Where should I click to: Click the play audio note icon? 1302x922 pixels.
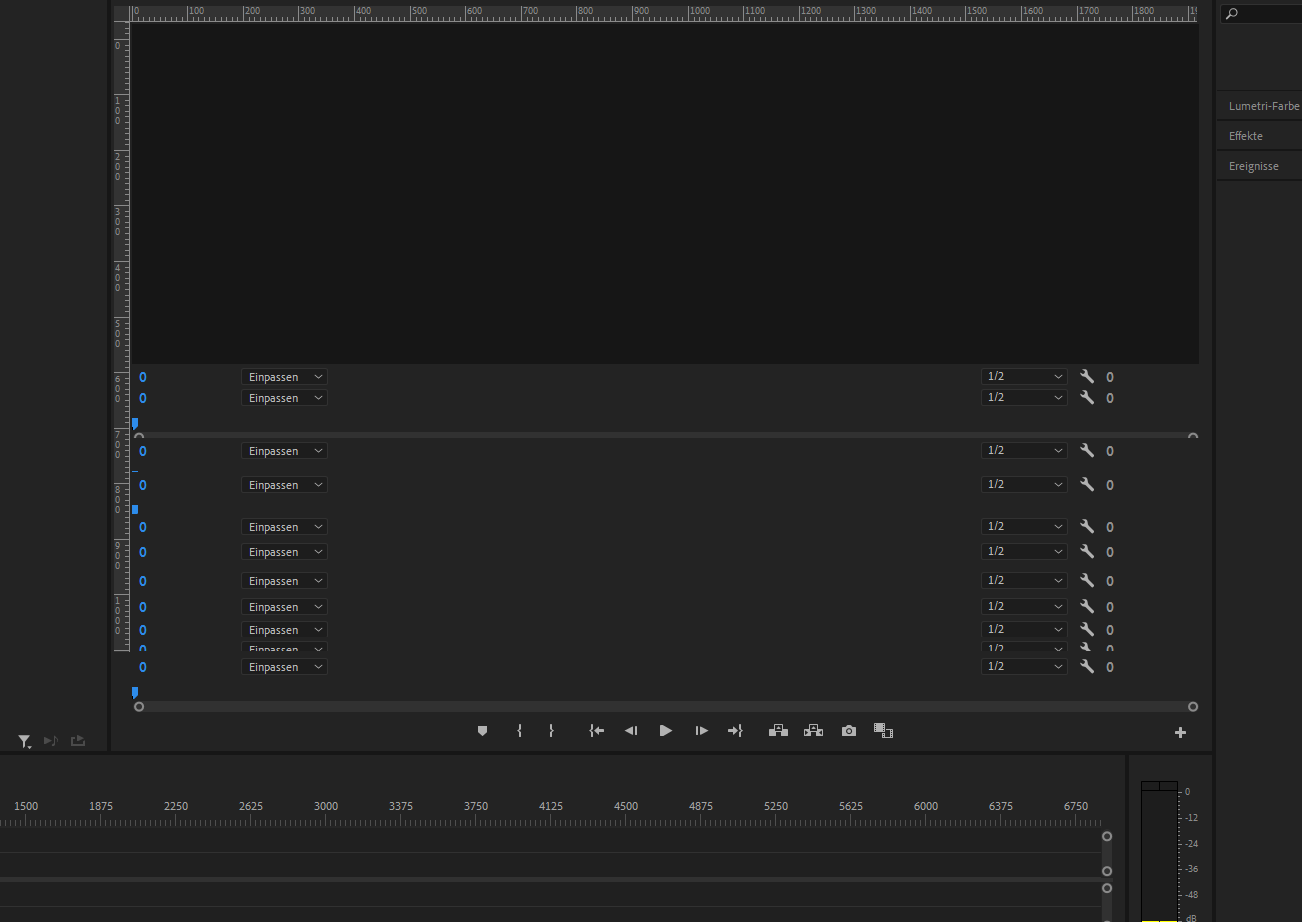(x=51, y=741)
